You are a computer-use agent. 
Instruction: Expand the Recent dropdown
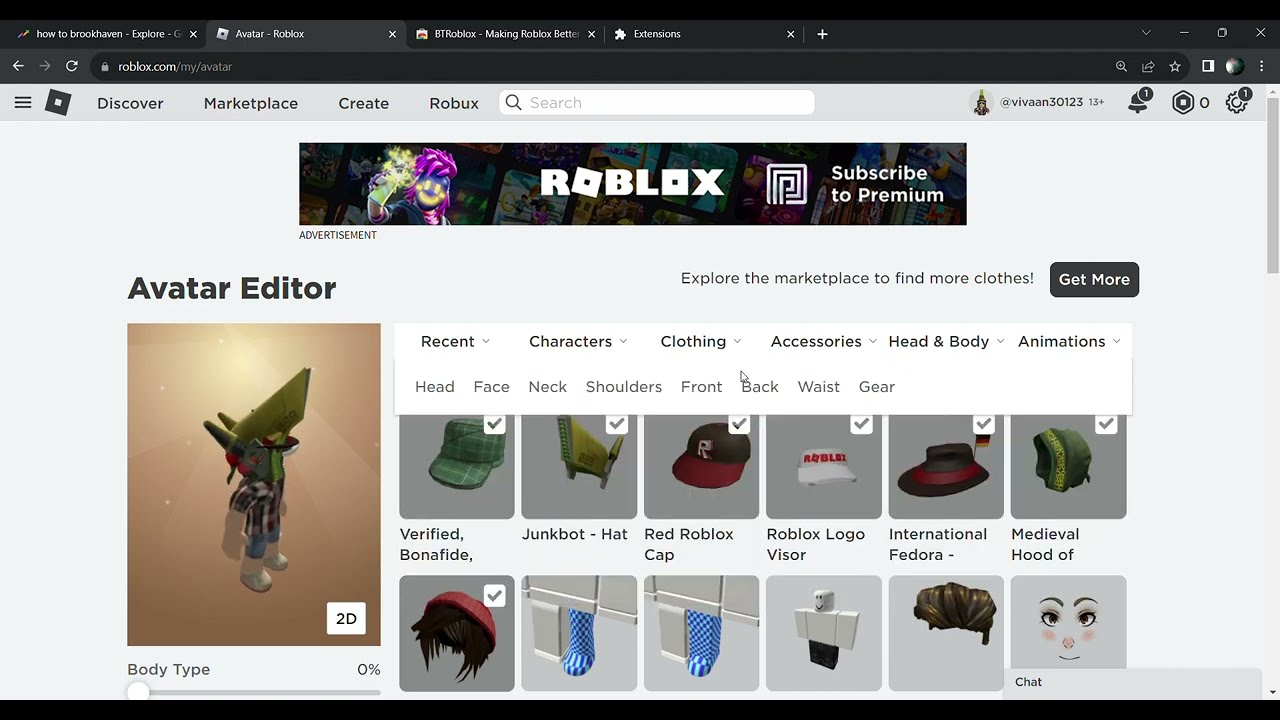[x=455, y=341]
